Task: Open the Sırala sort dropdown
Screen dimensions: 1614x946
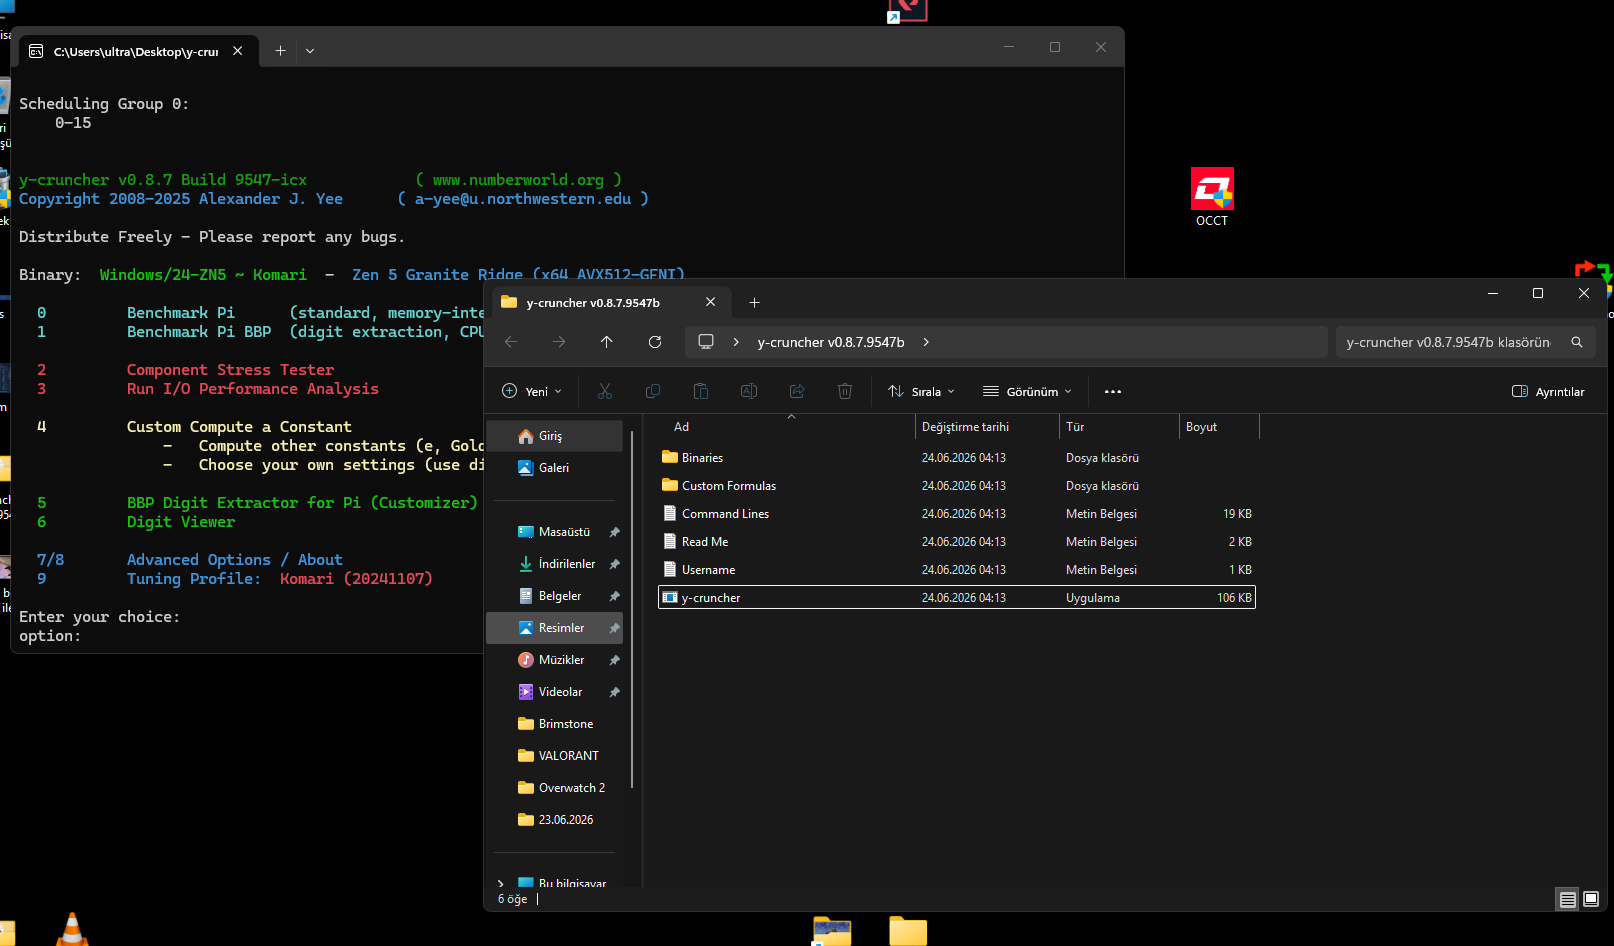Action: coord(921,391)
